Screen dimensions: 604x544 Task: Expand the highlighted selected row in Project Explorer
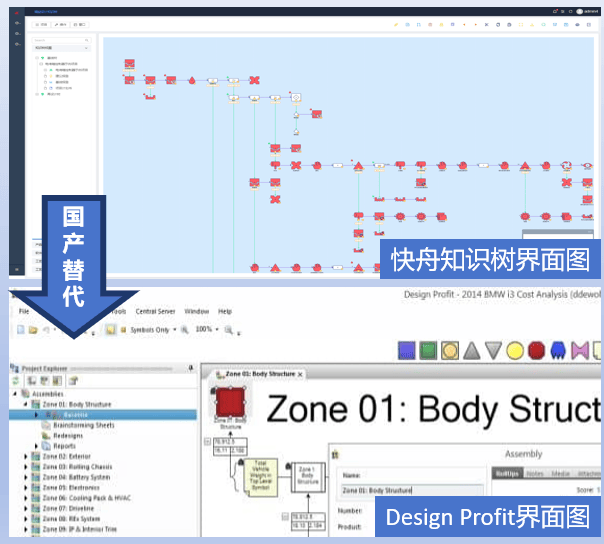click(37, 415)
